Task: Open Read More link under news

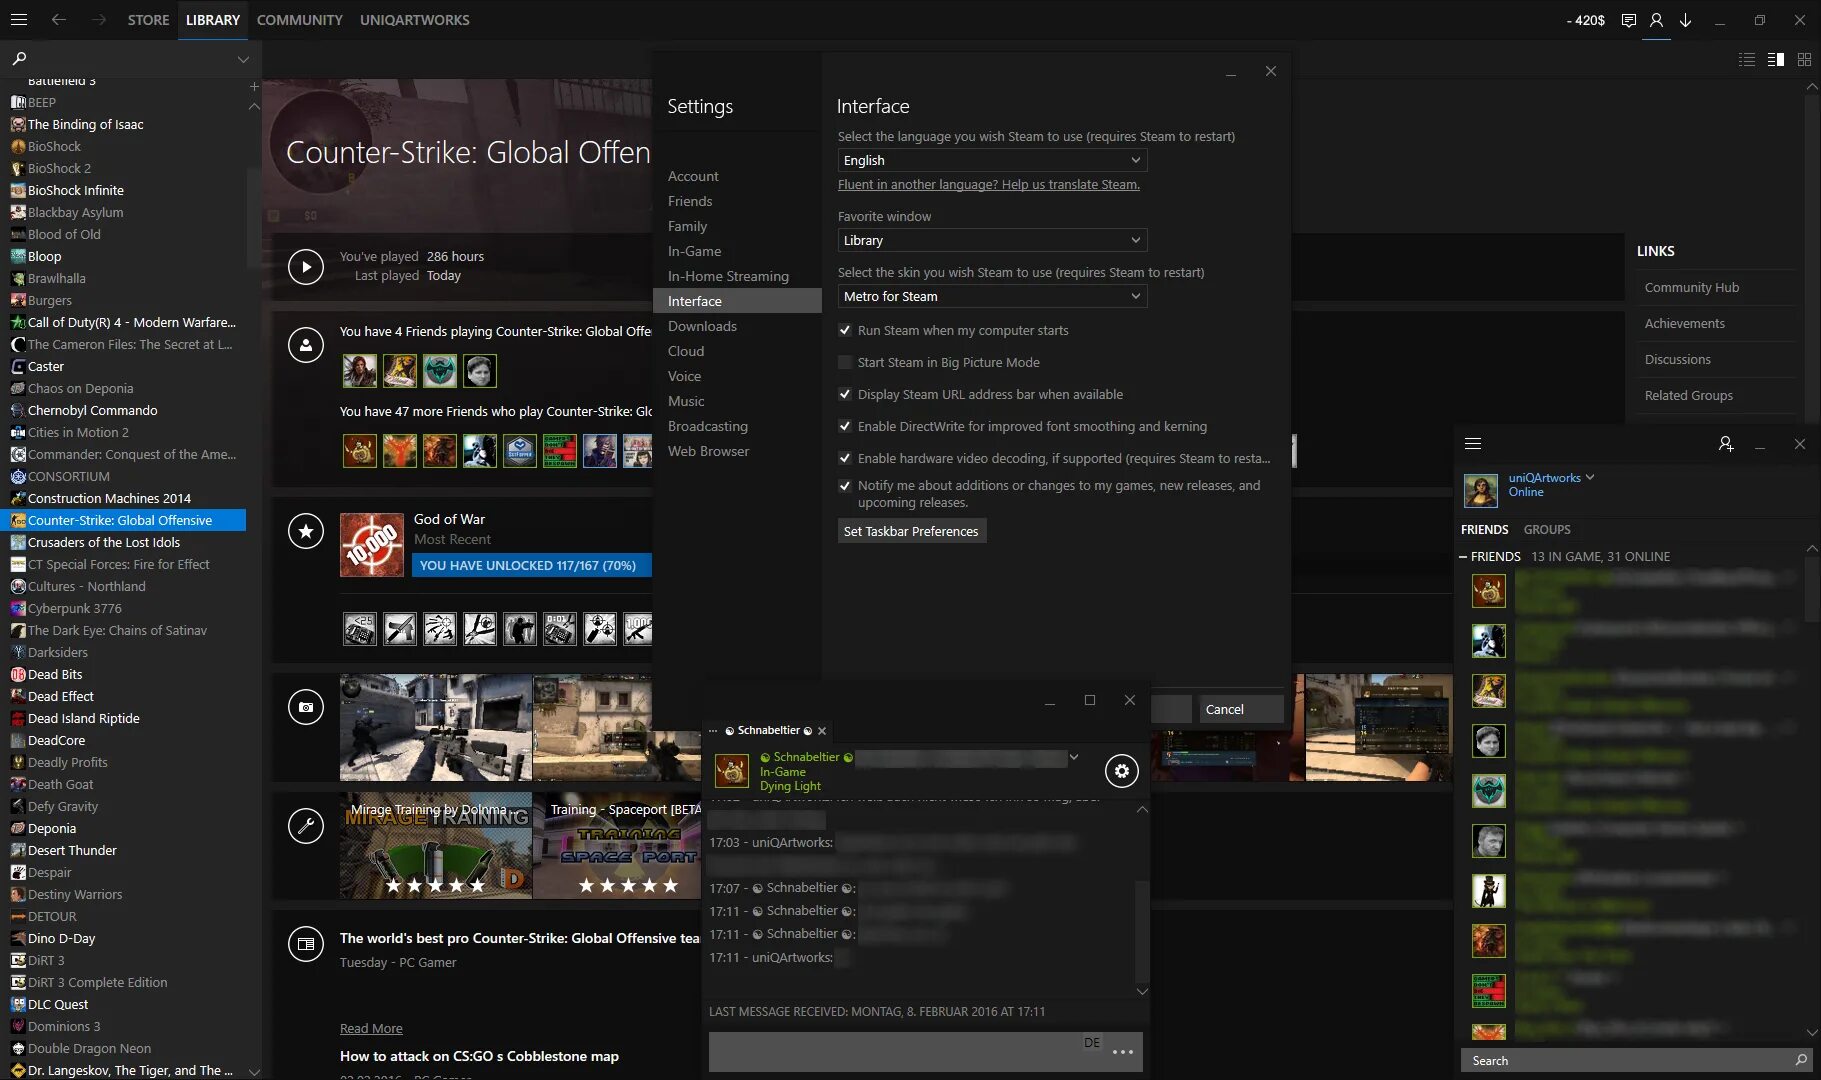Action: click(x=371, y=1028)
